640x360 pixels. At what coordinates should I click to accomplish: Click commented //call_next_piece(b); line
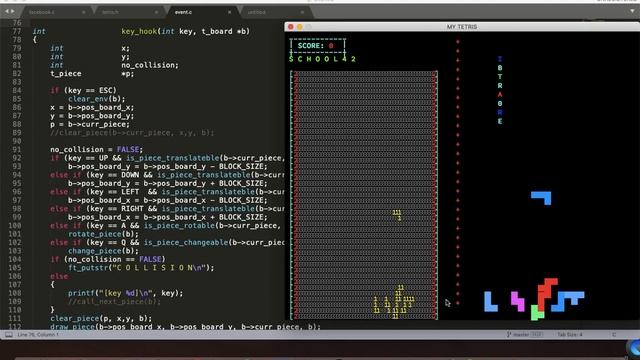click(x=114, y=302)
